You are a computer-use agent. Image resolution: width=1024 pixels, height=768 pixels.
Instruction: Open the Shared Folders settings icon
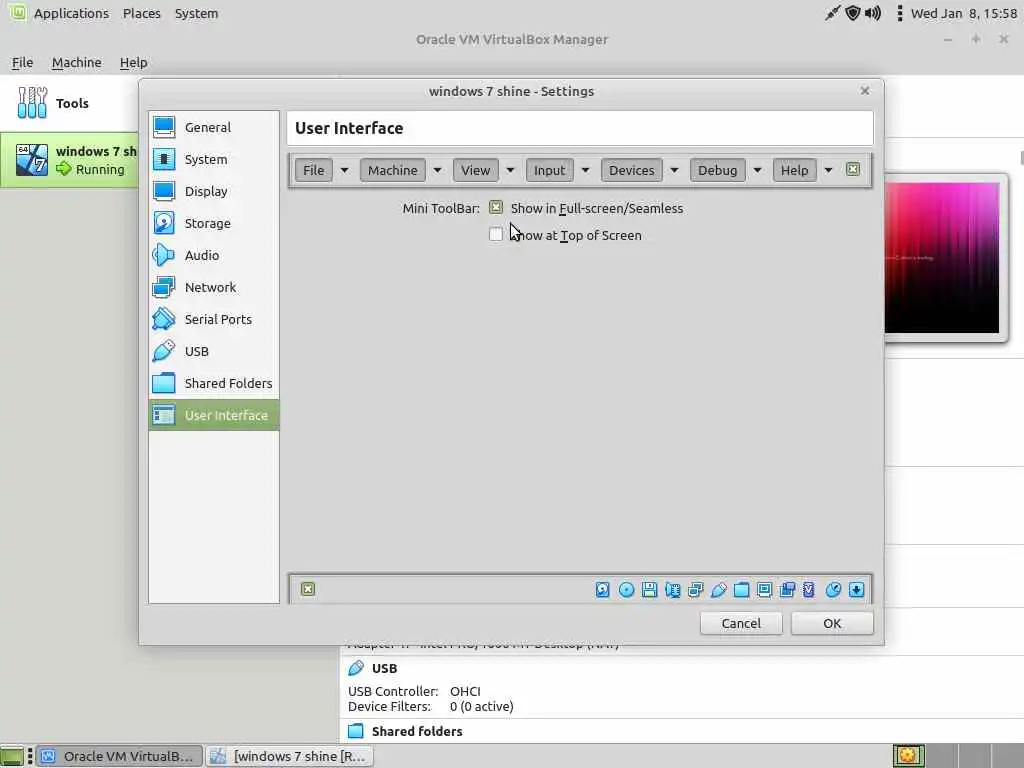point(164,383)
